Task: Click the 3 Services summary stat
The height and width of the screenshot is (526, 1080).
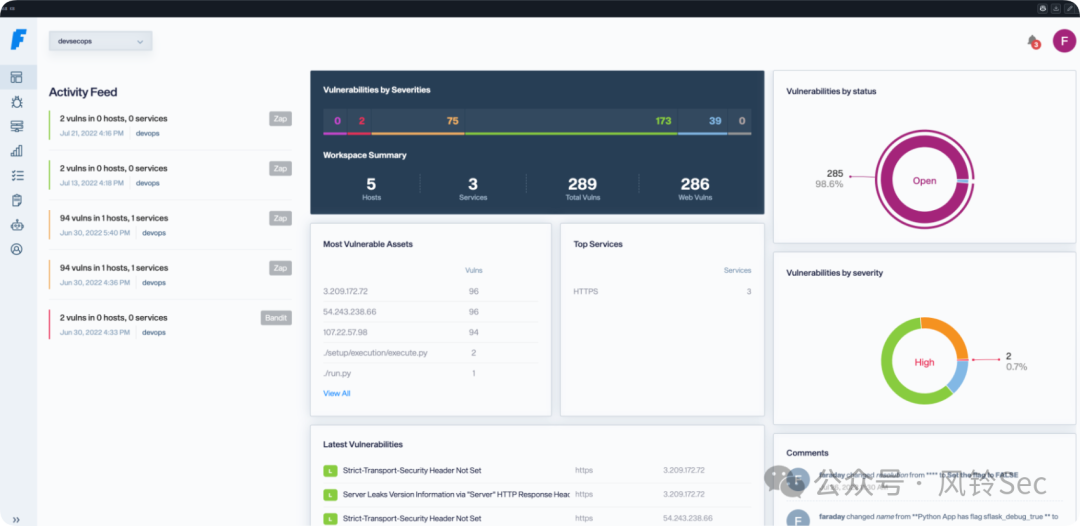Action: 472,188
